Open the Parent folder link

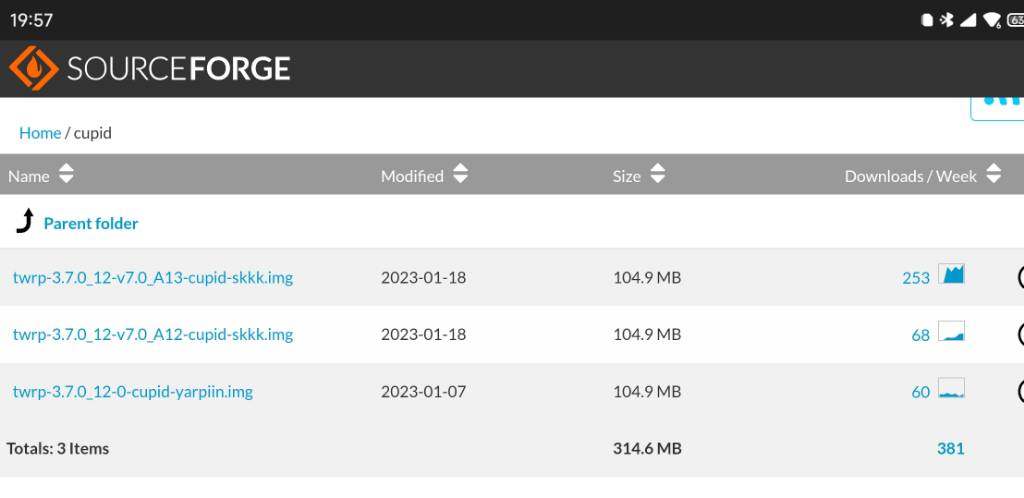(x=91, y=223)
